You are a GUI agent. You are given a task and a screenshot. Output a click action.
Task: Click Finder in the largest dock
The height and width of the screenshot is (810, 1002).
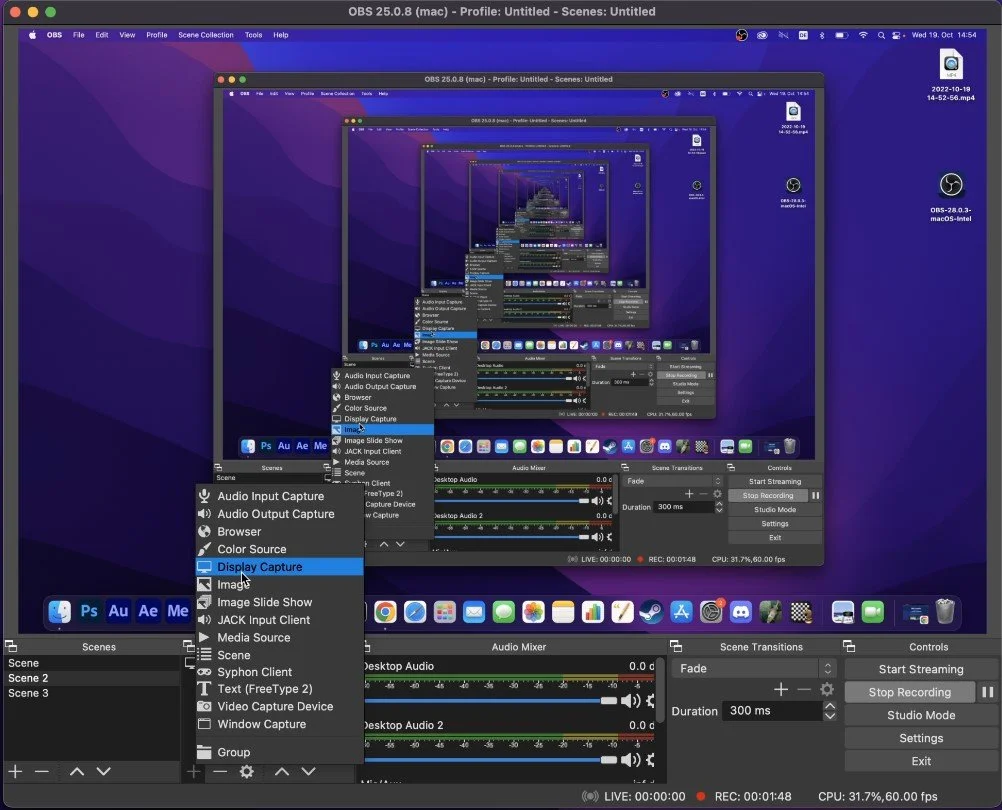tap(59, 611)
